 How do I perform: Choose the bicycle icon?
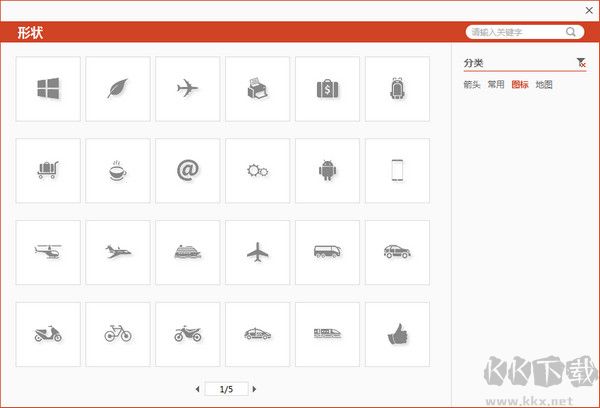pos(118,334)
